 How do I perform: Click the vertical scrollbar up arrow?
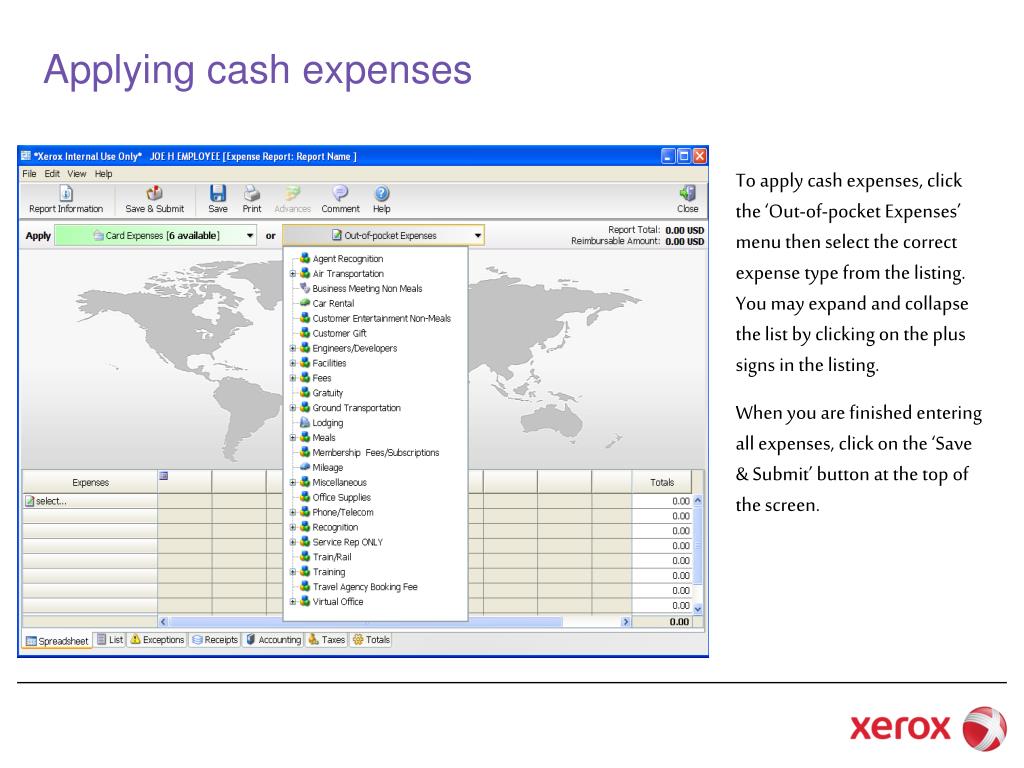pyautogui.click(x=697, y=501)
